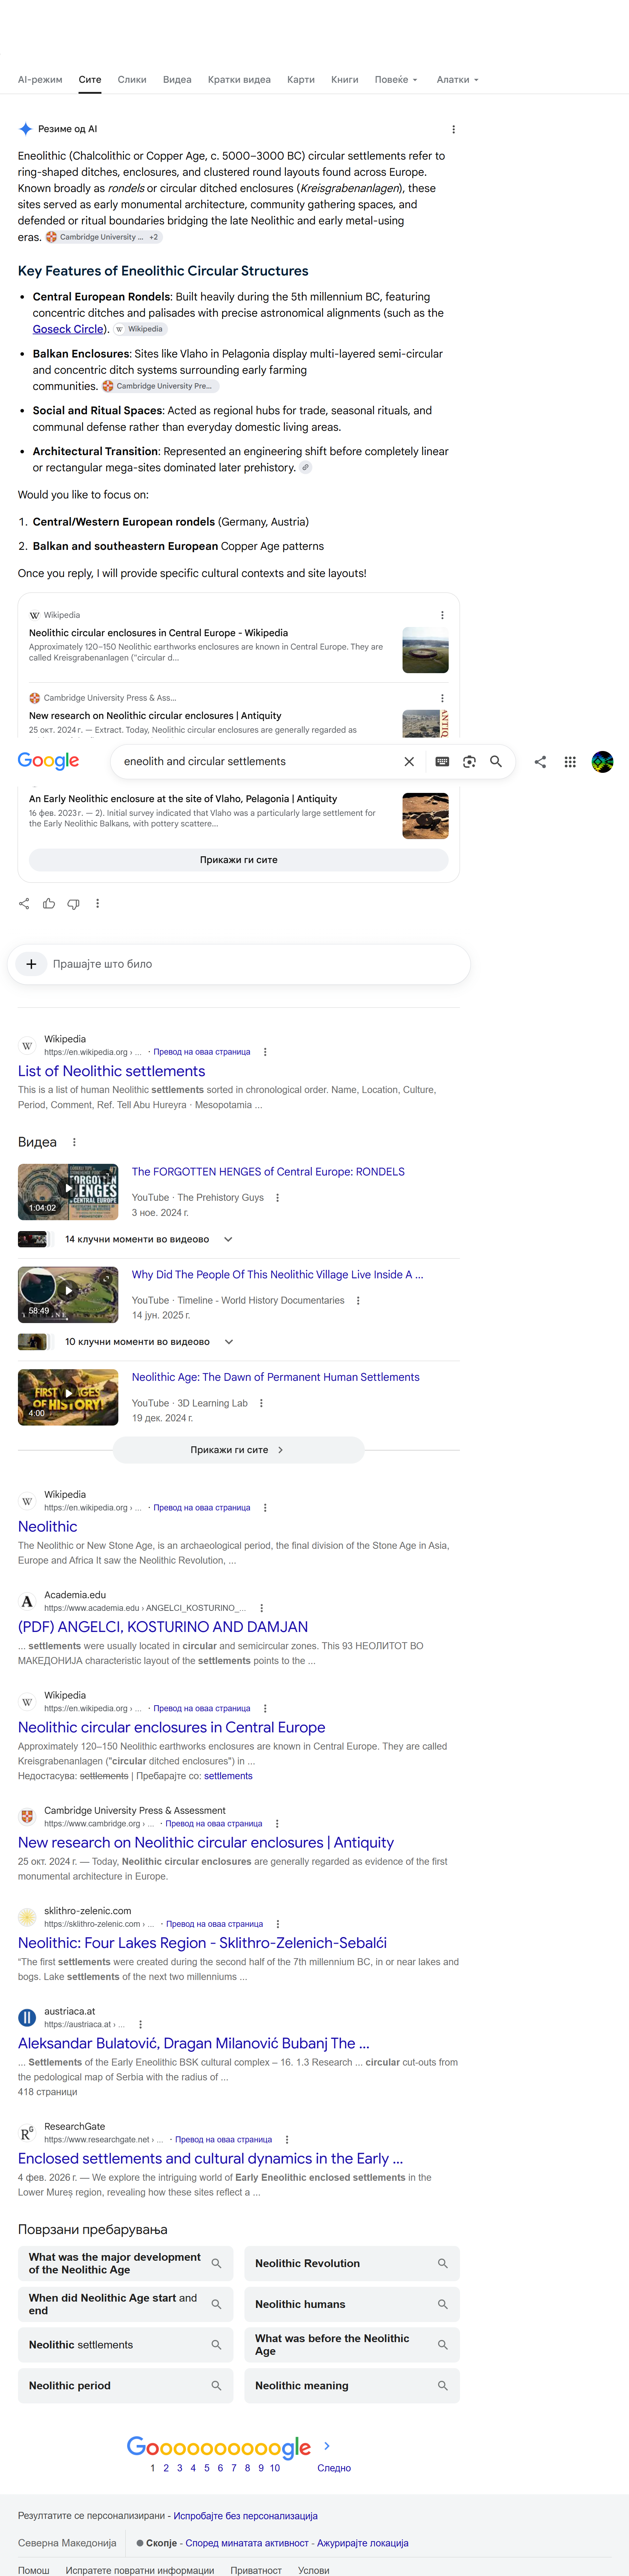Screen dimensions: 629x2576
Task: Expand 10 key moments for the village video
Action: pos(229,1342)
